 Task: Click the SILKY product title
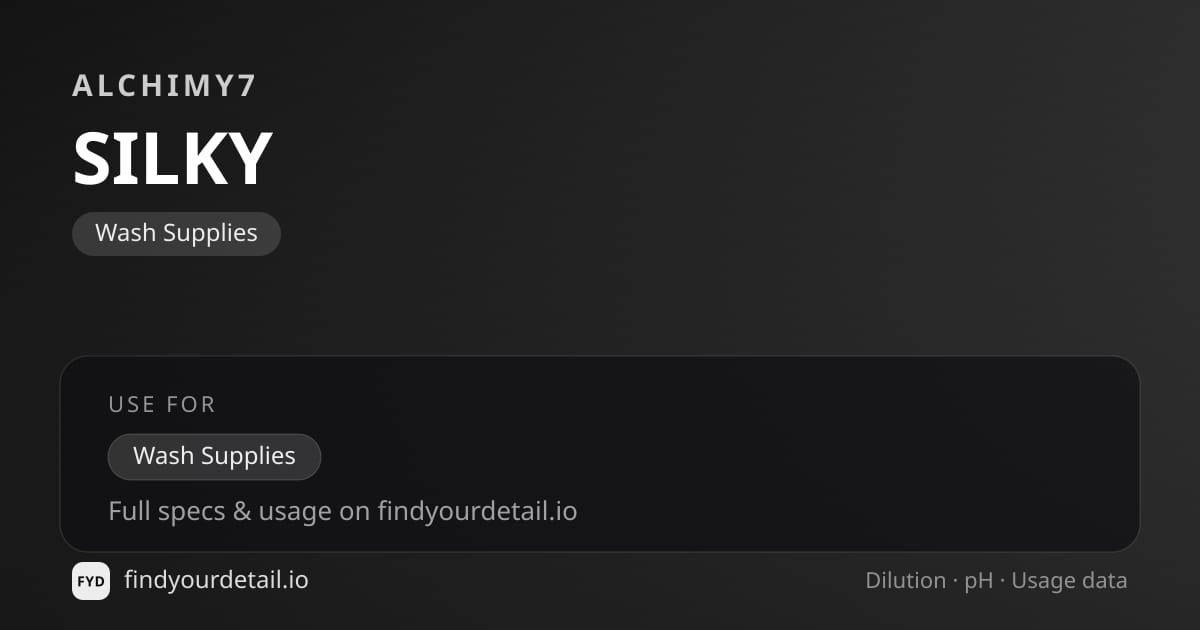tap(172, 158)
